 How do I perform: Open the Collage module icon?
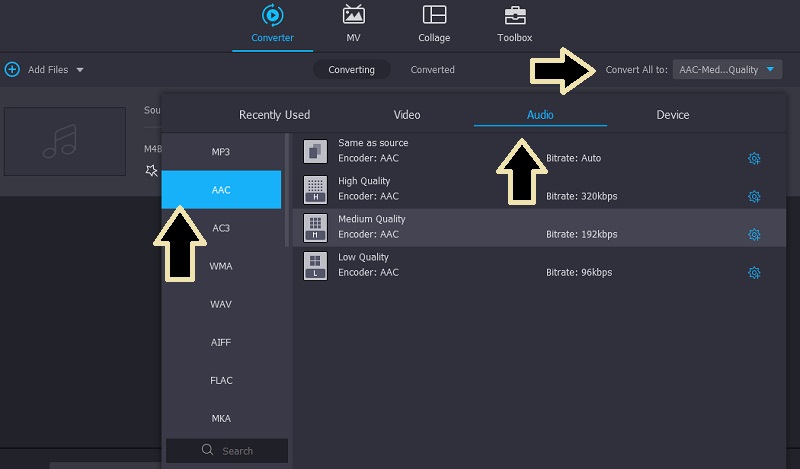(434, 16)
